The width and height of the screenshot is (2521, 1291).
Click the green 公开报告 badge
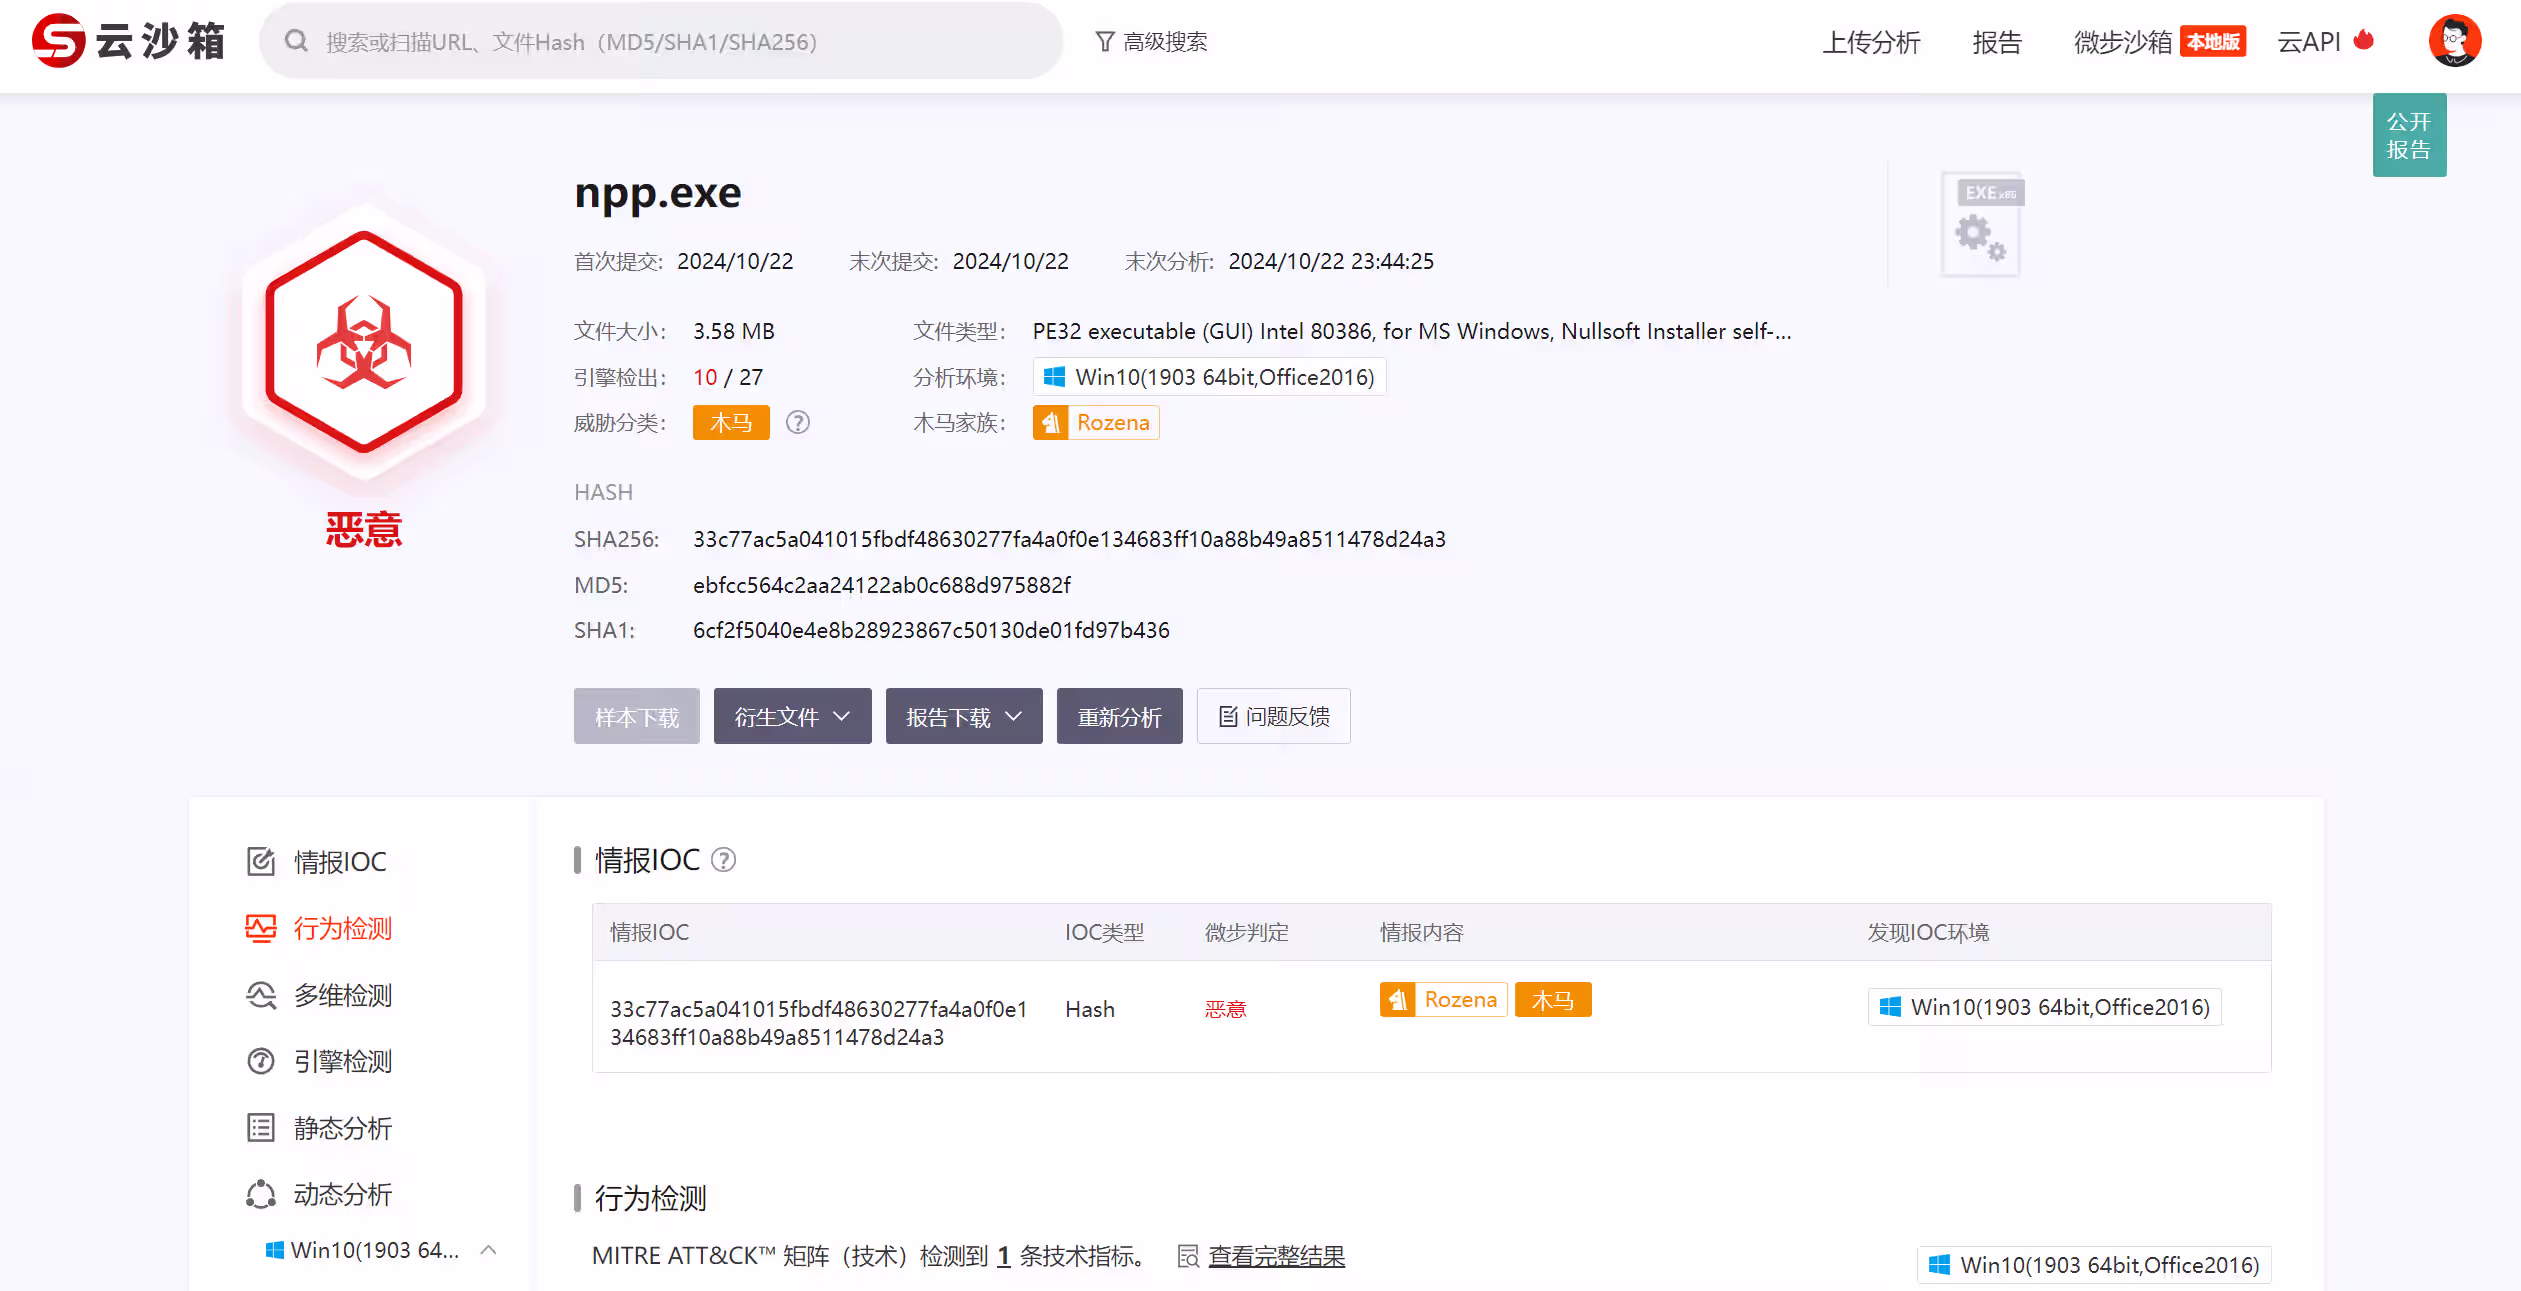point(2408,135)
